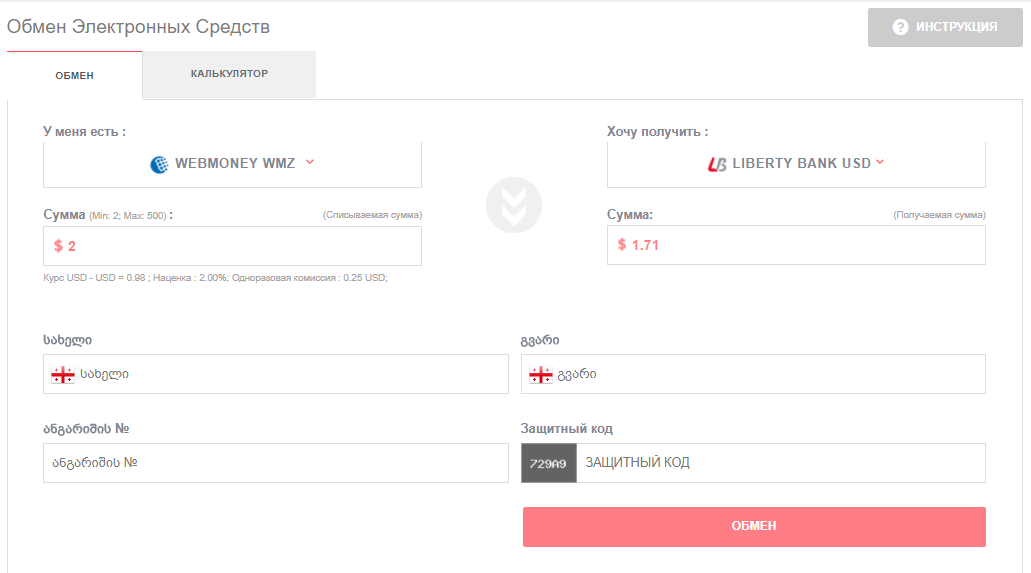Click the red Обмен submit button
Viewport: 1031px width, 573px height.
coord(754,527)
